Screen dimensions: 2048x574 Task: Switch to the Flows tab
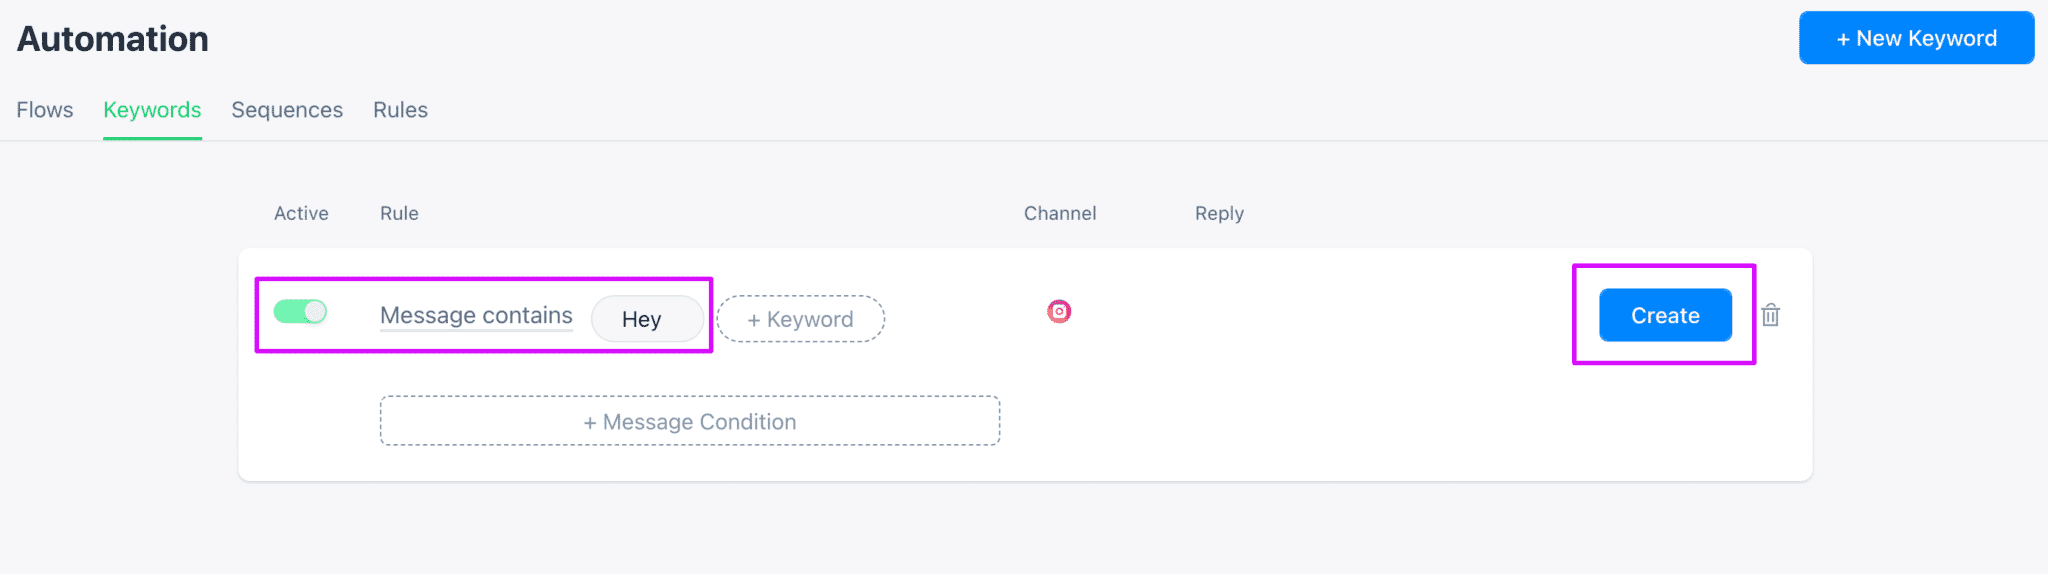tap(45, 110)
